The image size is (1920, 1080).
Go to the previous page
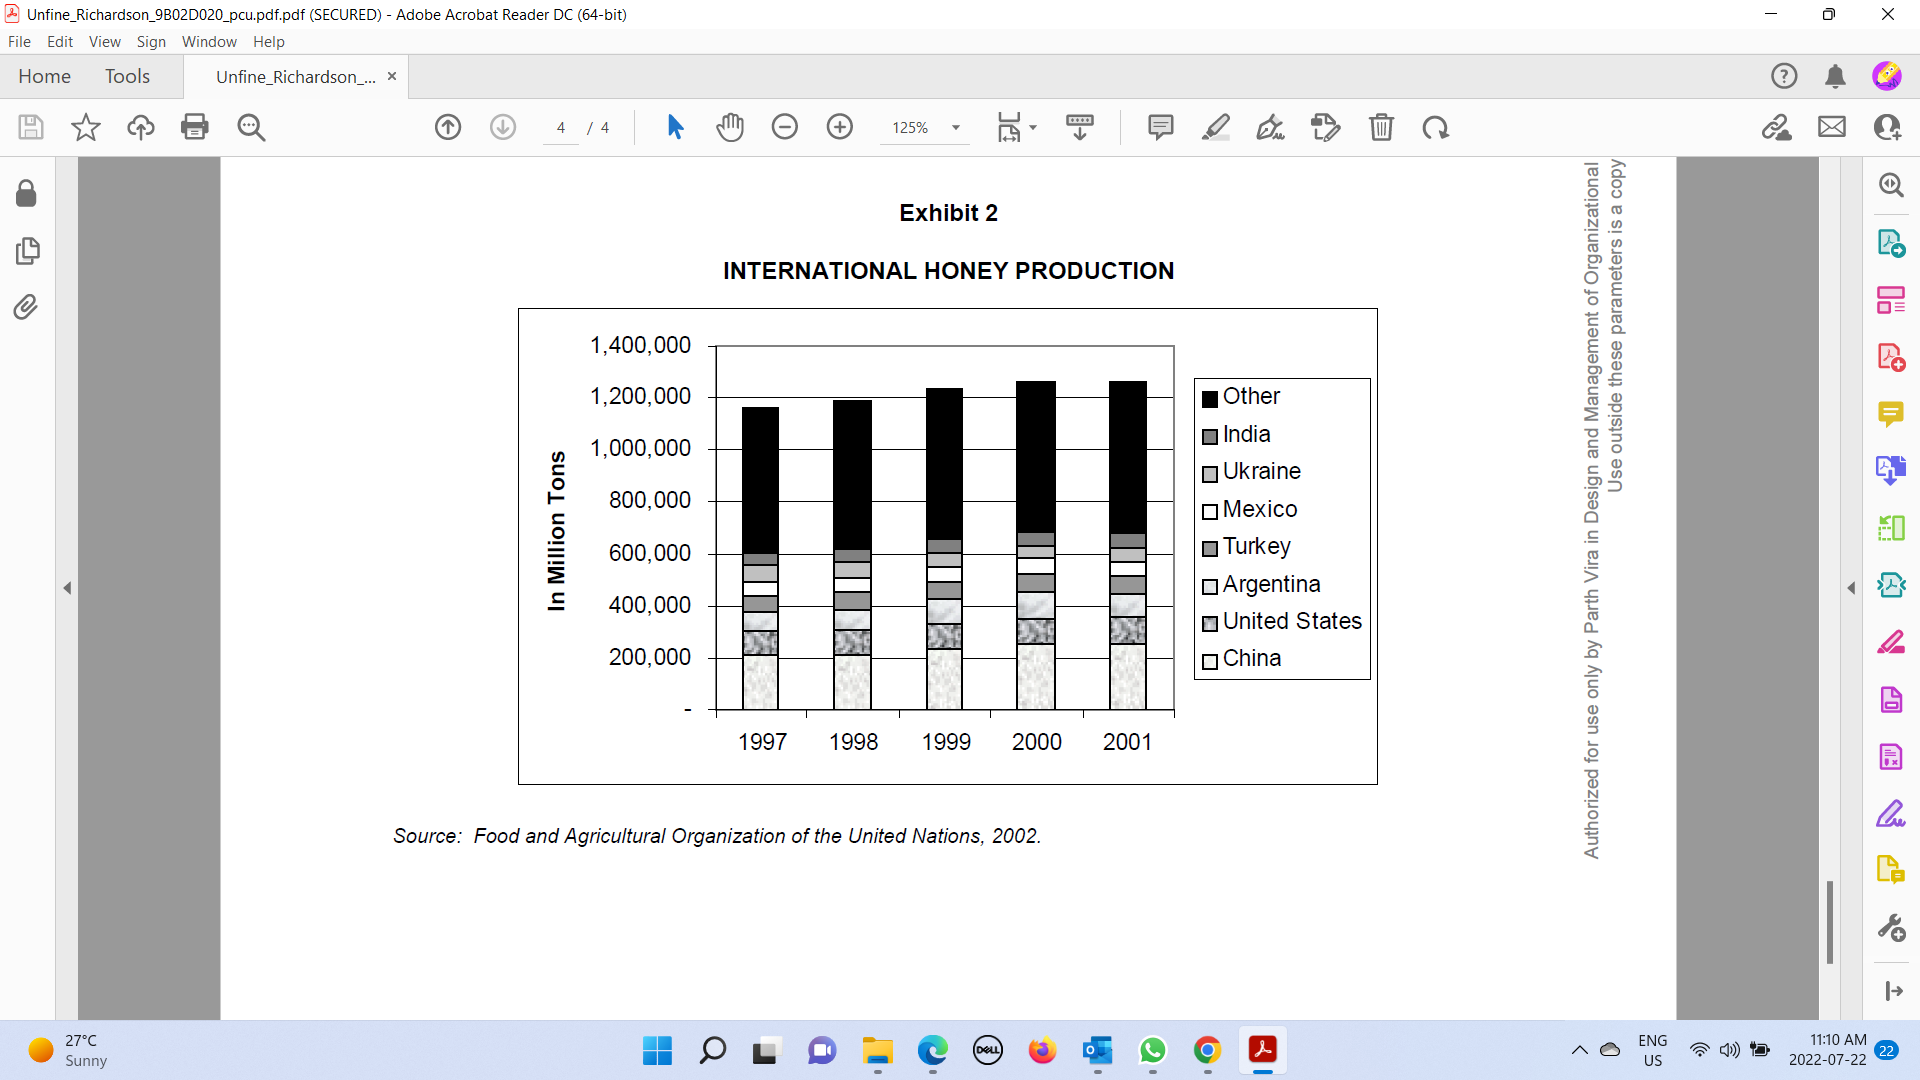(x=448, y=127)
